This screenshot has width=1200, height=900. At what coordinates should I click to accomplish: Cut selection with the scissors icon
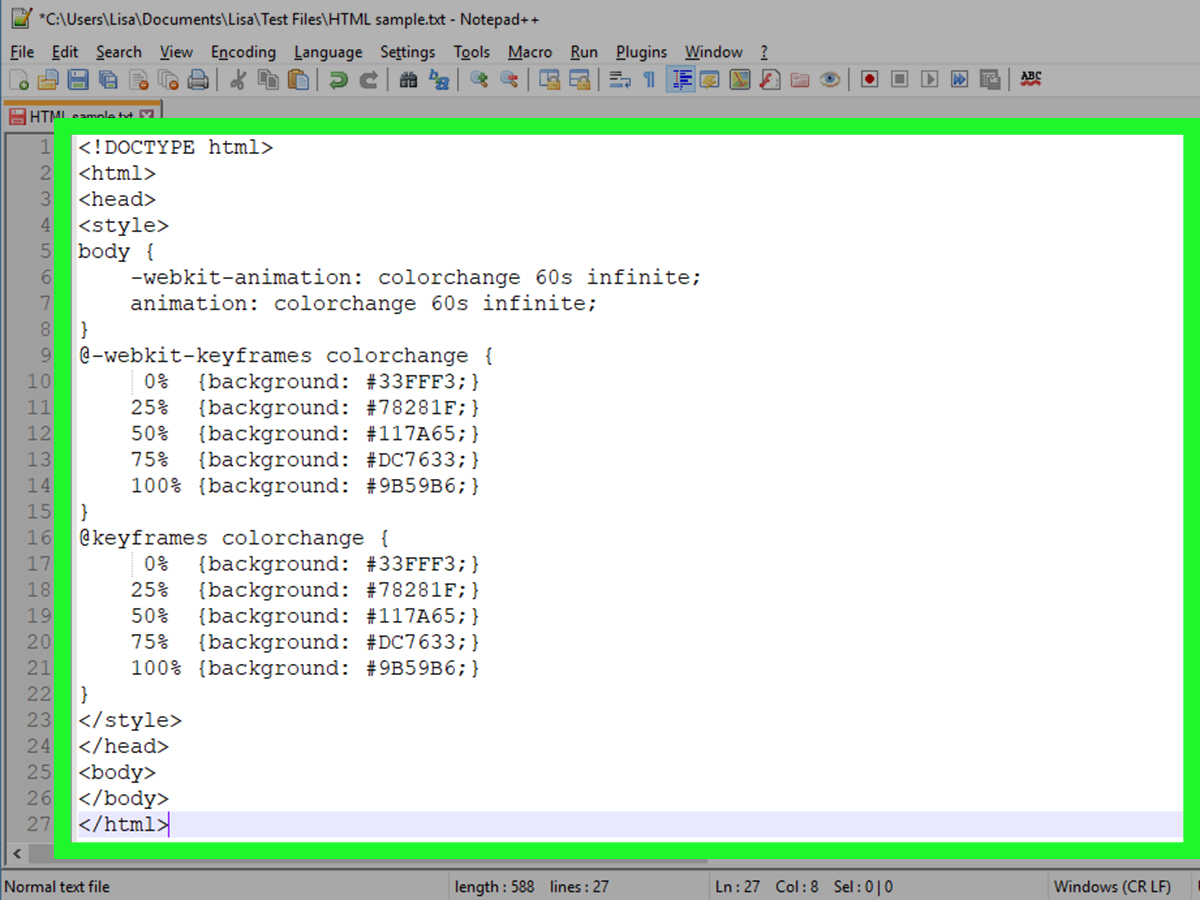[x=238, y=80]
